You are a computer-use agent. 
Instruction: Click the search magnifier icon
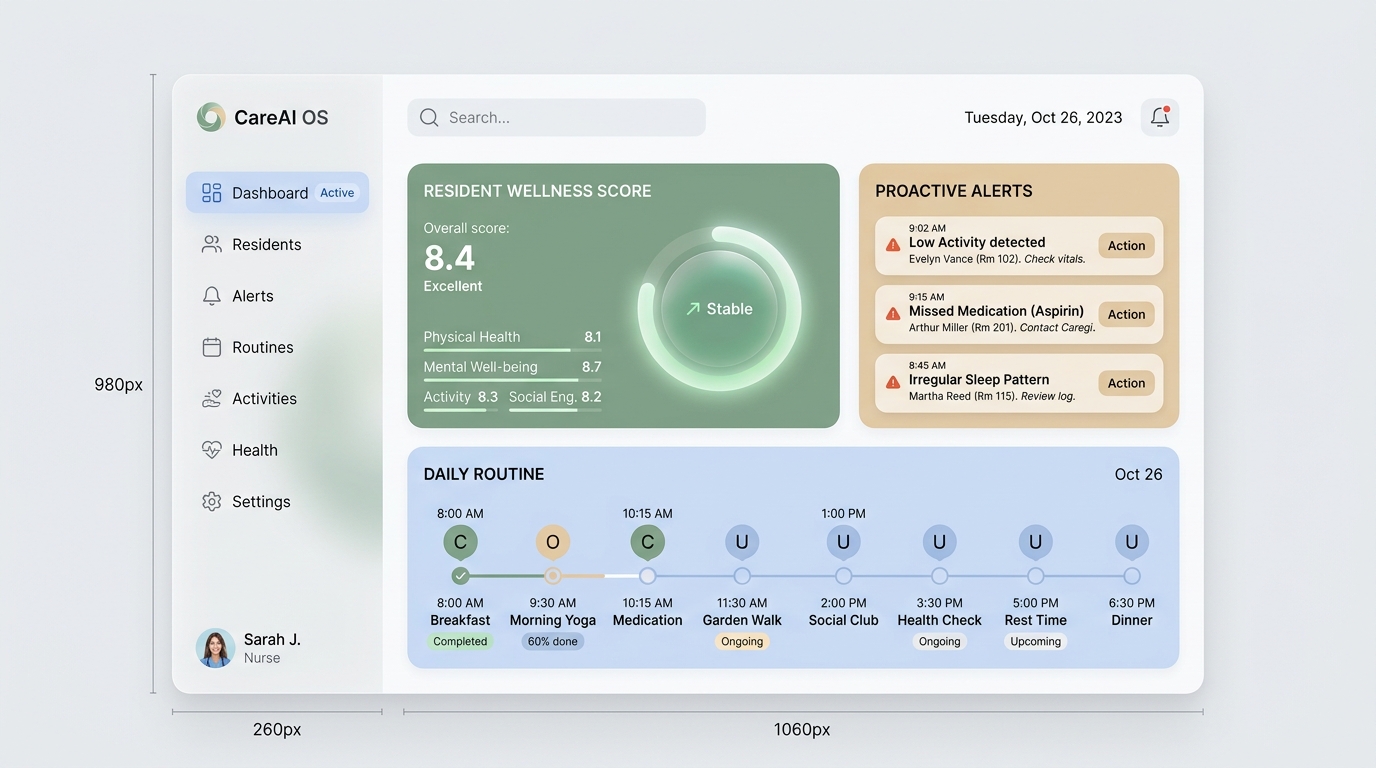[x=429, y=117]
